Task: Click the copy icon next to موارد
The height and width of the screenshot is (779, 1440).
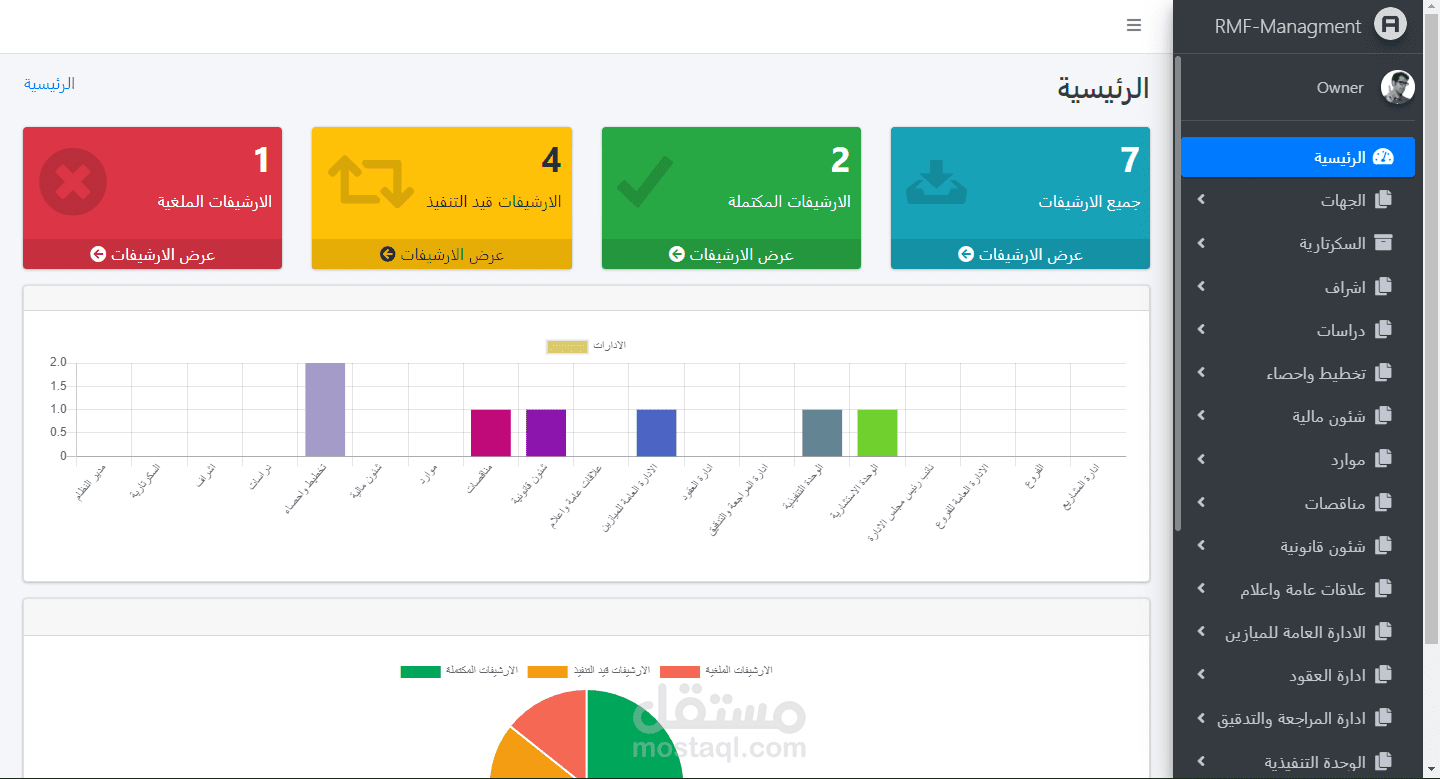Action: coord(1384,460)
